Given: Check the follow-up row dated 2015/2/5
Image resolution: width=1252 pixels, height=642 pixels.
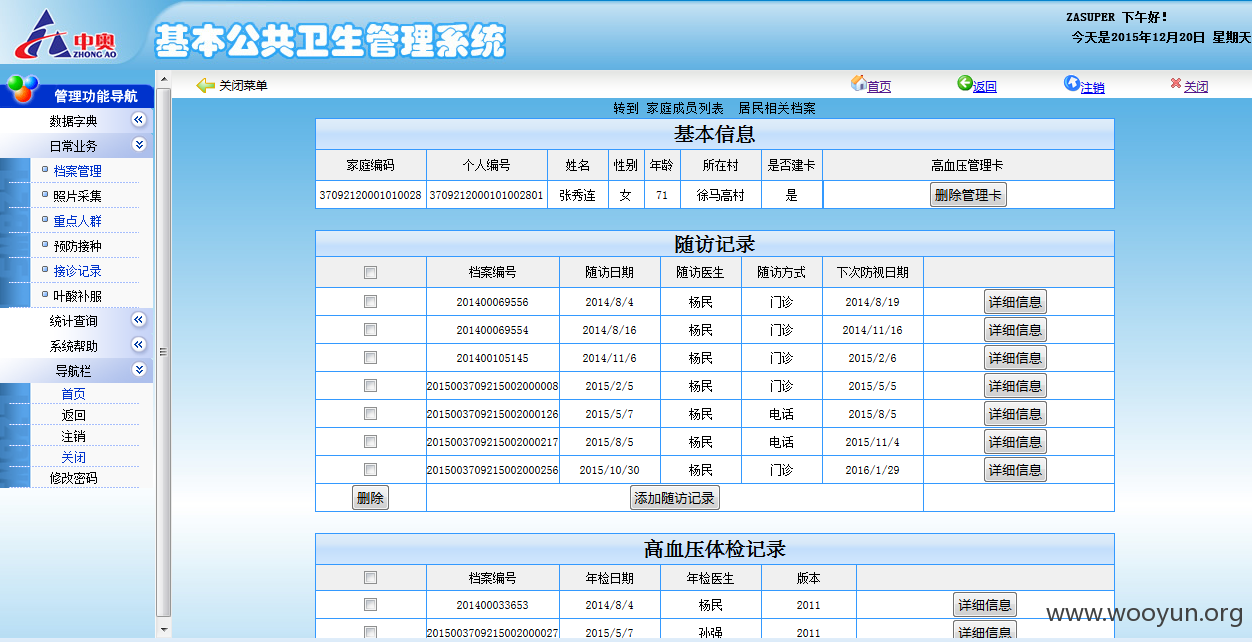Looking at the screenshot, I should pos(371,385).
